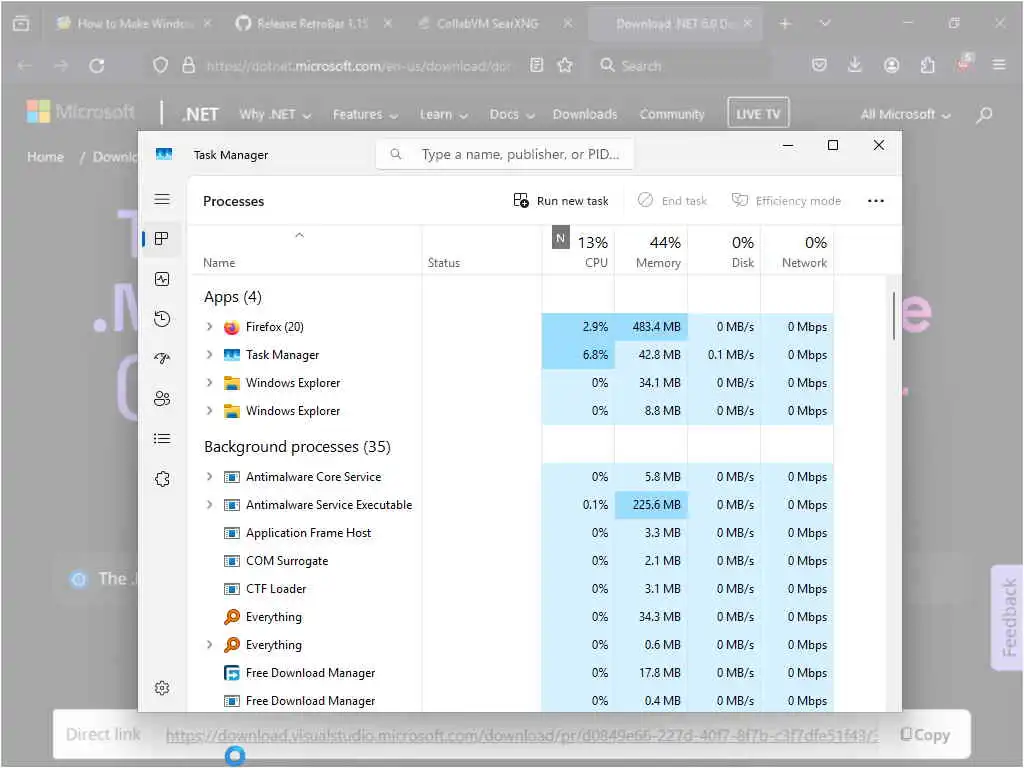Open Features dropdown on .NET page
This screenshot has height=768, width=1024.
click(365, 114)
